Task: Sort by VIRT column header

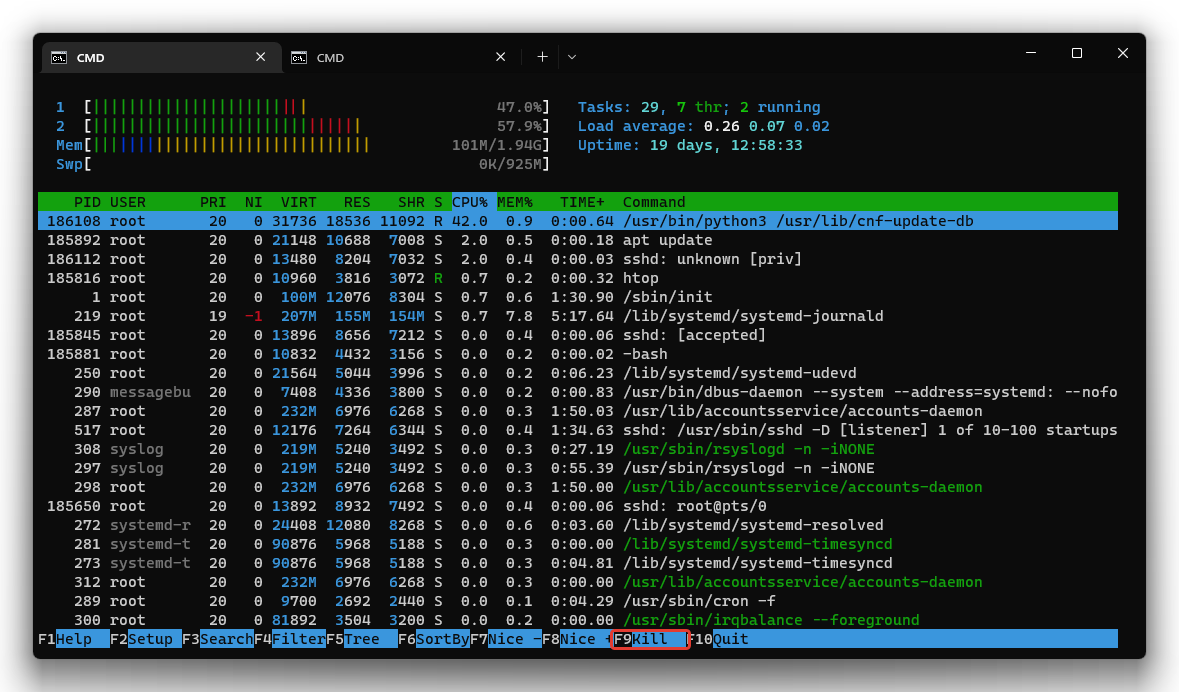Action: [299, 202]
